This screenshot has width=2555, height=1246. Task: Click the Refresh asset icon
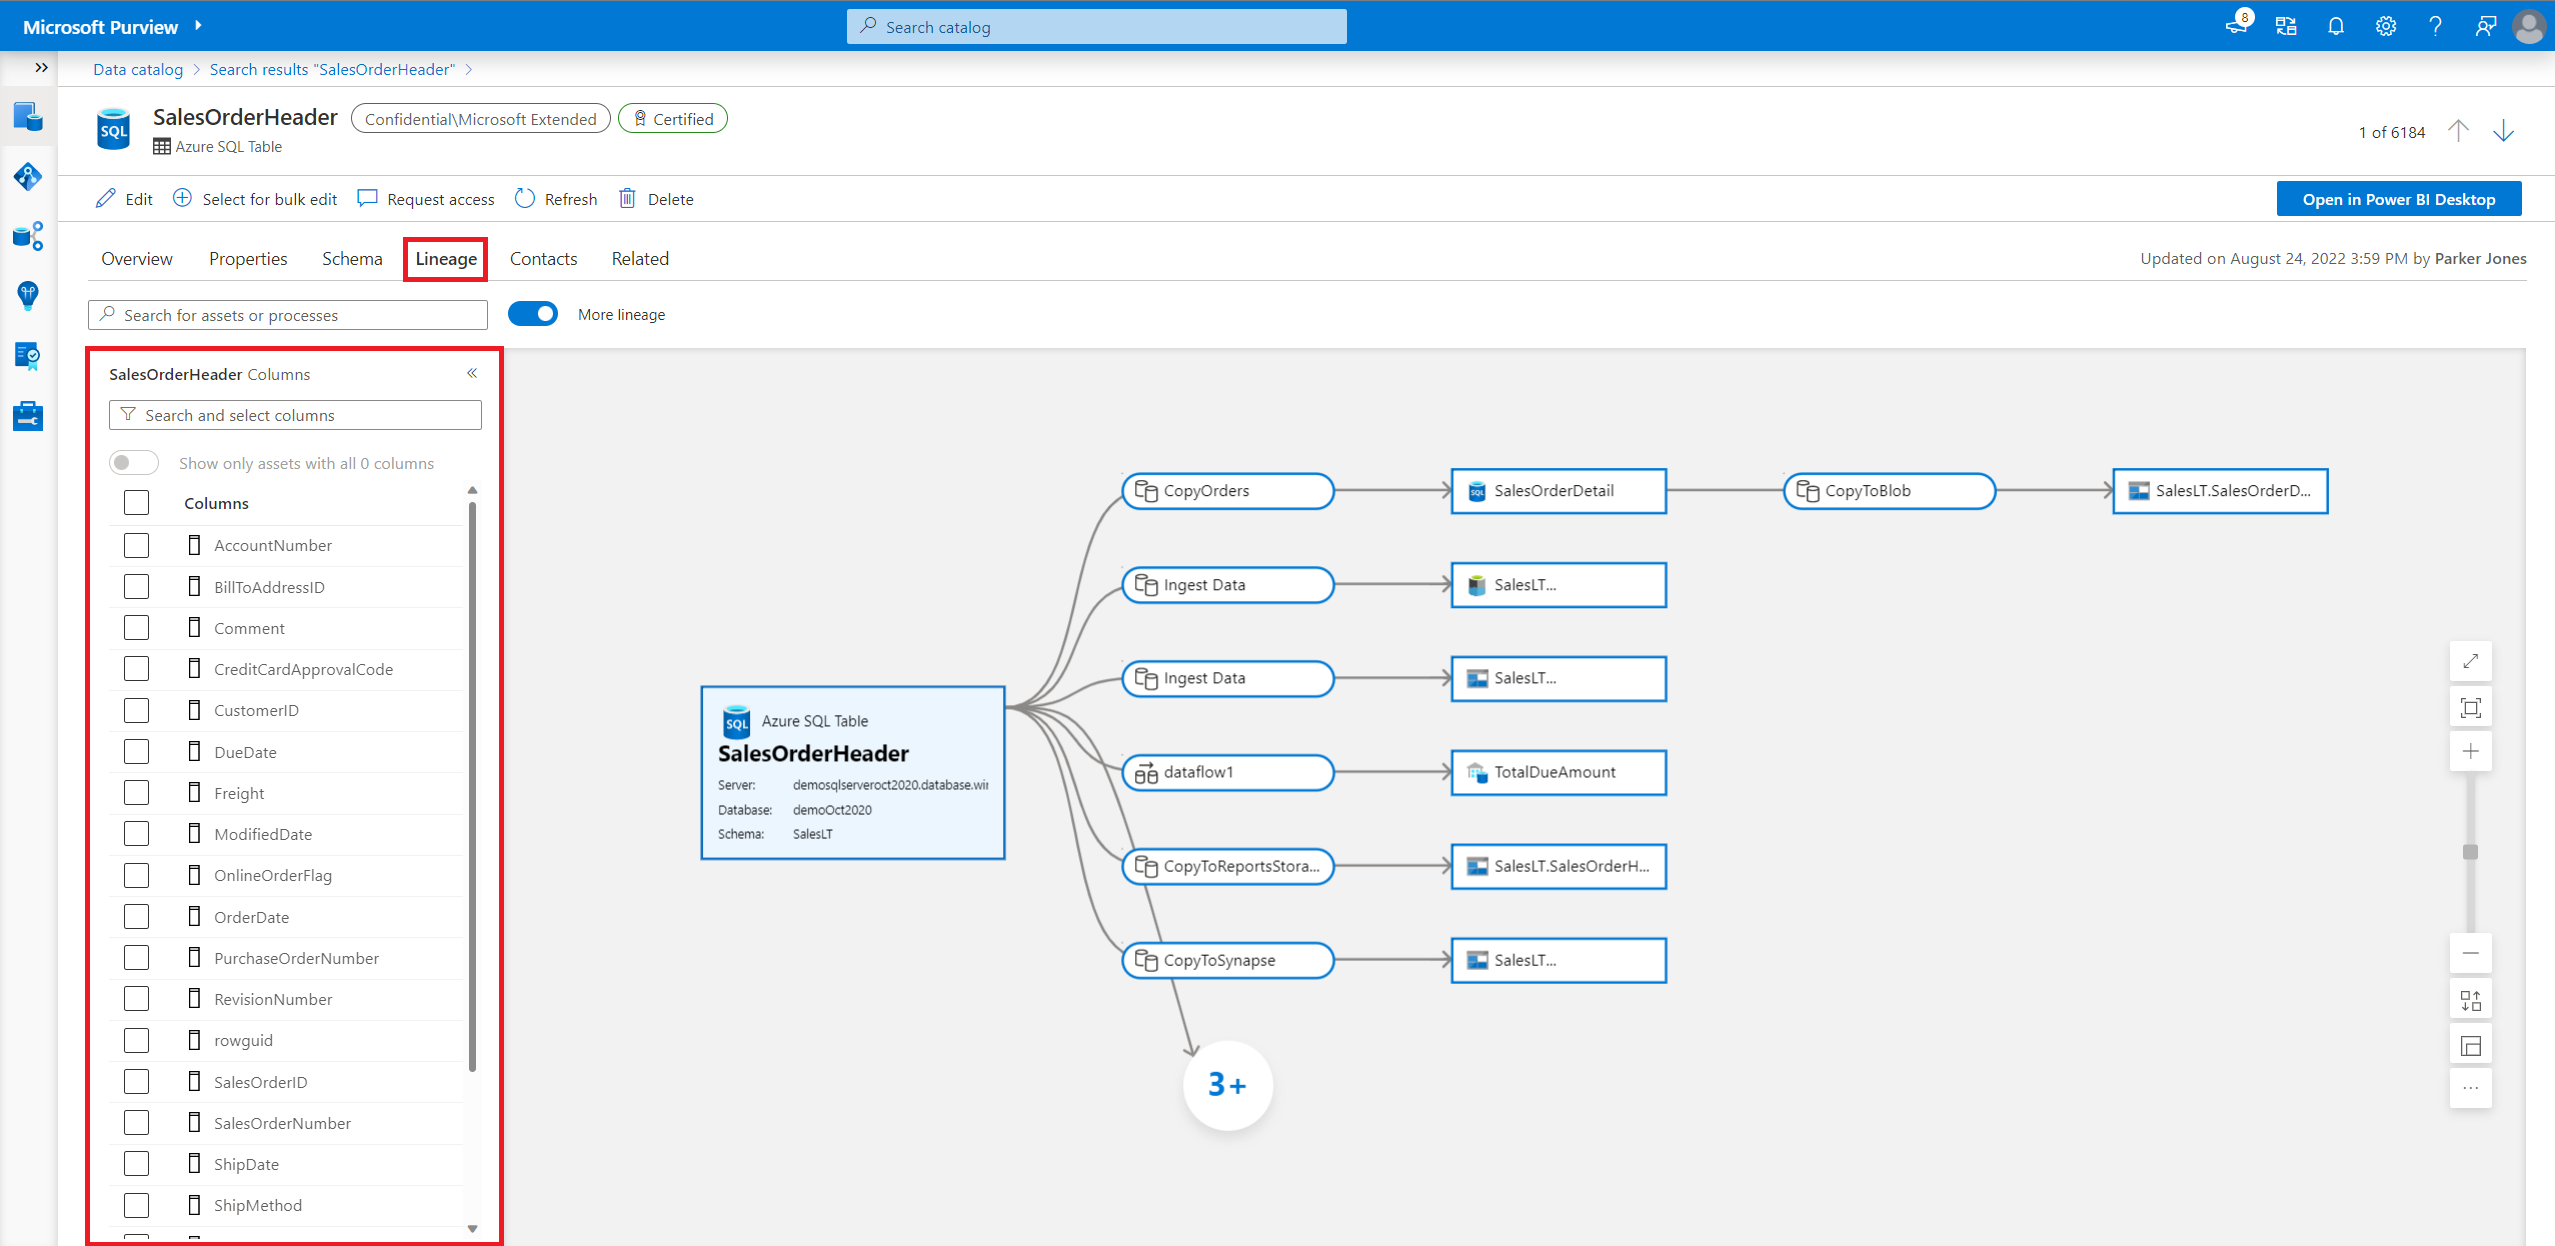tap(525, 198)
